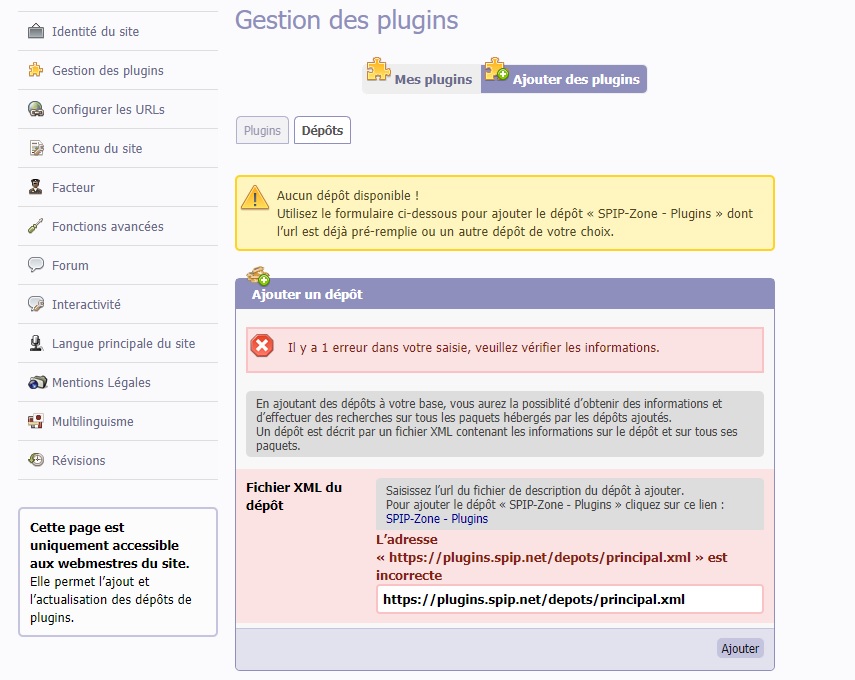The height and width of the screenshot is (680, 855).
Task: Click the yellow warning triangle icon
Action: click(255, 197)
